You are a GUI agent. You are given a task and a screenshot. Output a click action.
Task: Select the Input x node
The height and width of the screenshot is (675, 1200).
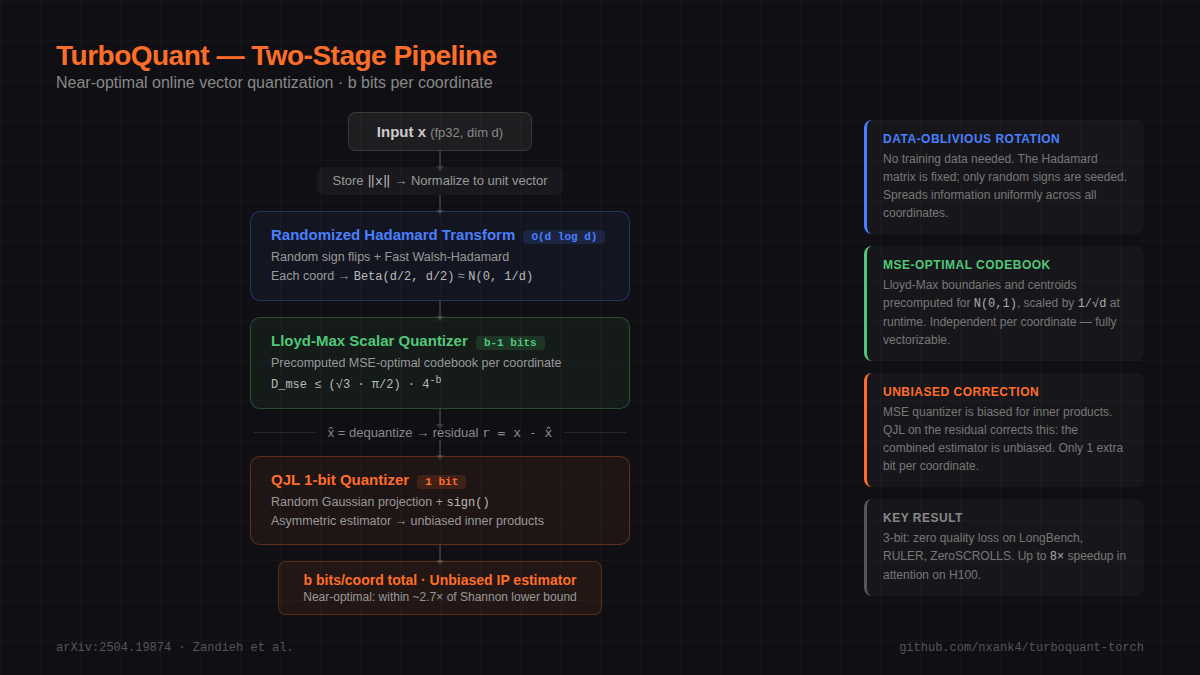439,131
